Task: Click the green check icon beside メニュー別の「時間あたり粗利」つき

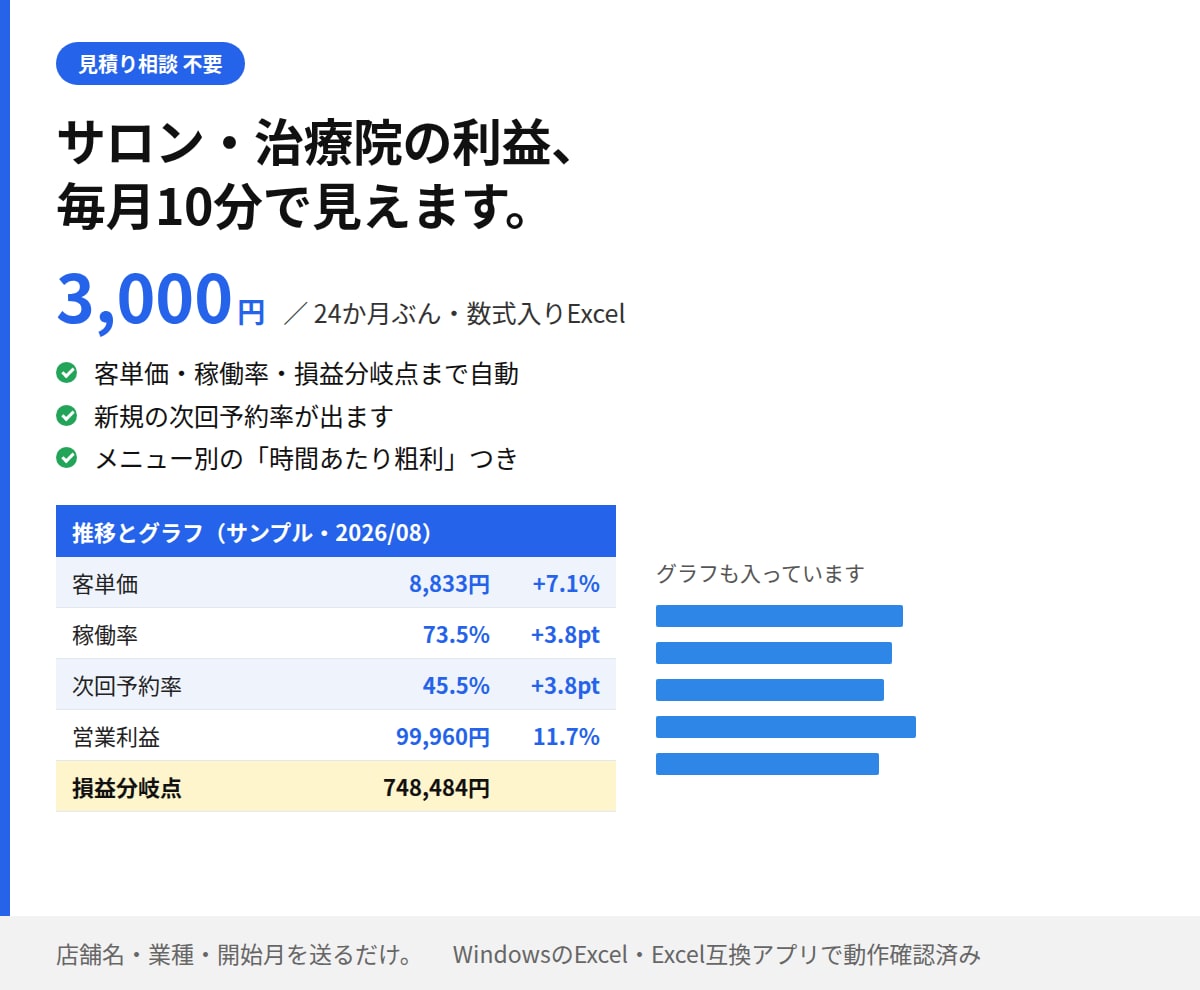Action: (67, 458)
